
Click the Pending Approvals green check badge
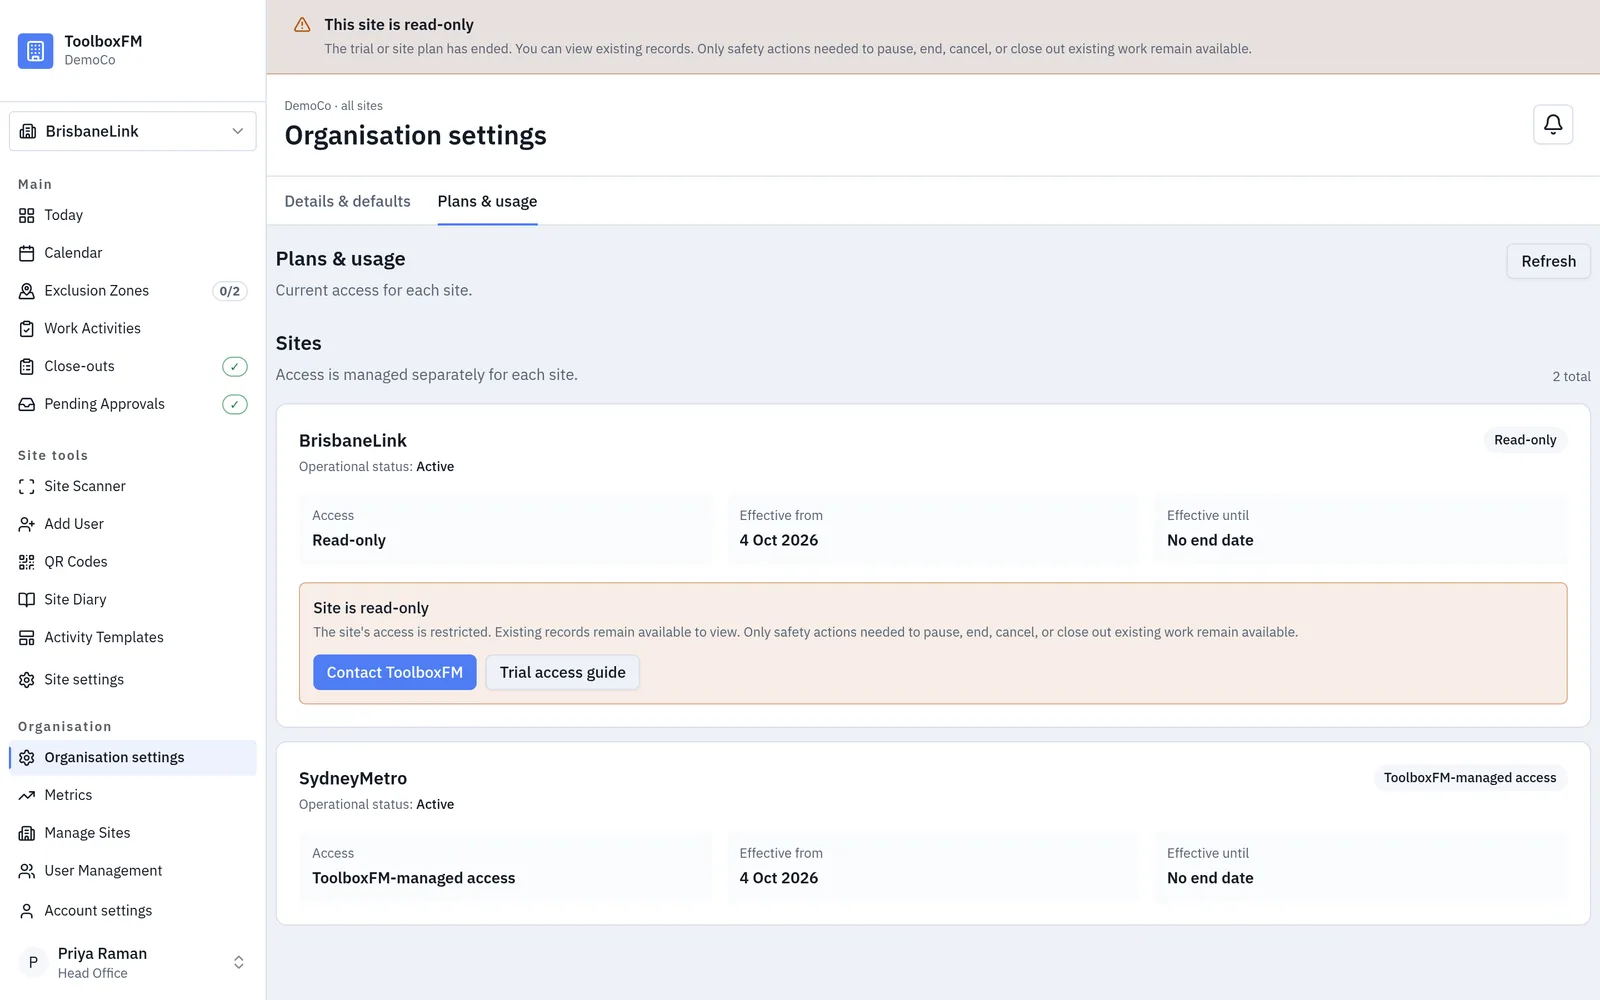tap(234, 404)
